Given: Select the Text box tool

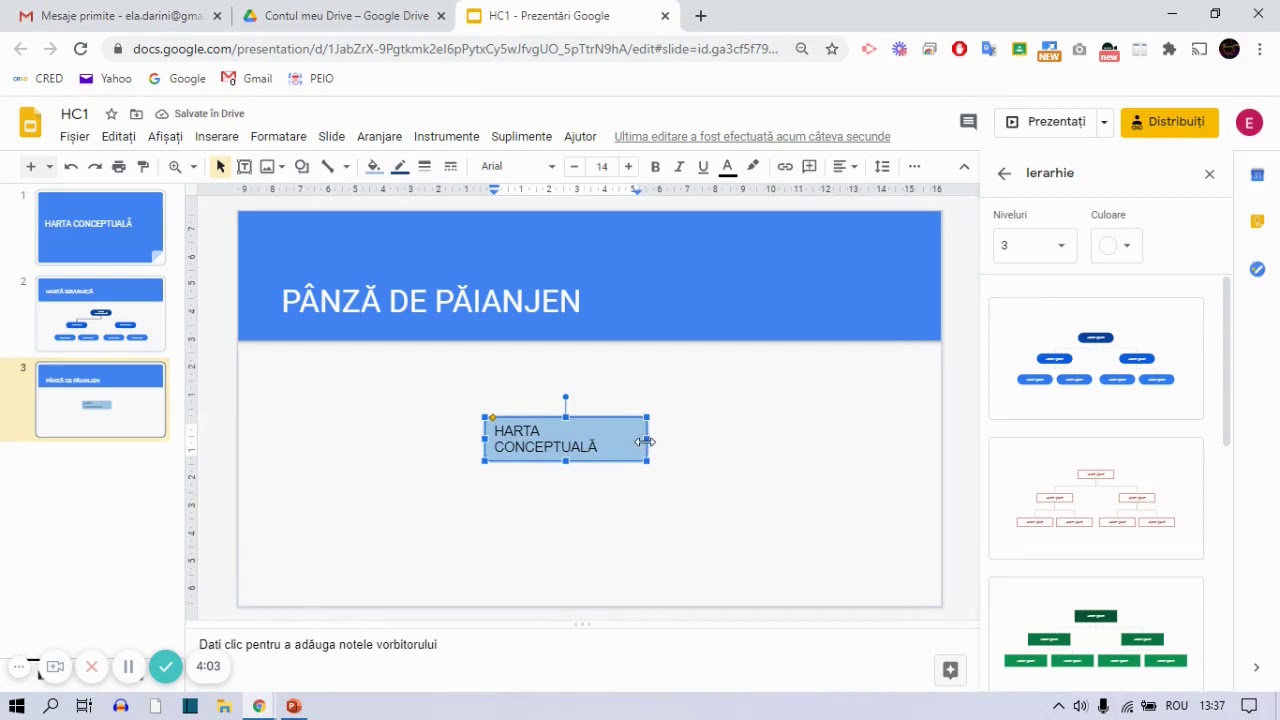Looking at the screenshot, I should click(x=244, y=166).
